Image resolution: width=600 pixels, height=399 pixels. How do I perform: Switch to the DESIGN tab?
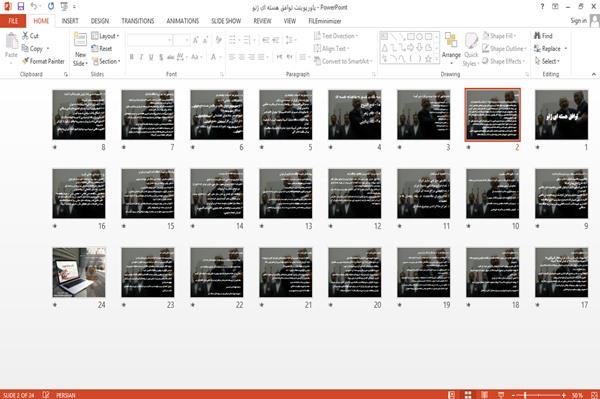point(100,21)
